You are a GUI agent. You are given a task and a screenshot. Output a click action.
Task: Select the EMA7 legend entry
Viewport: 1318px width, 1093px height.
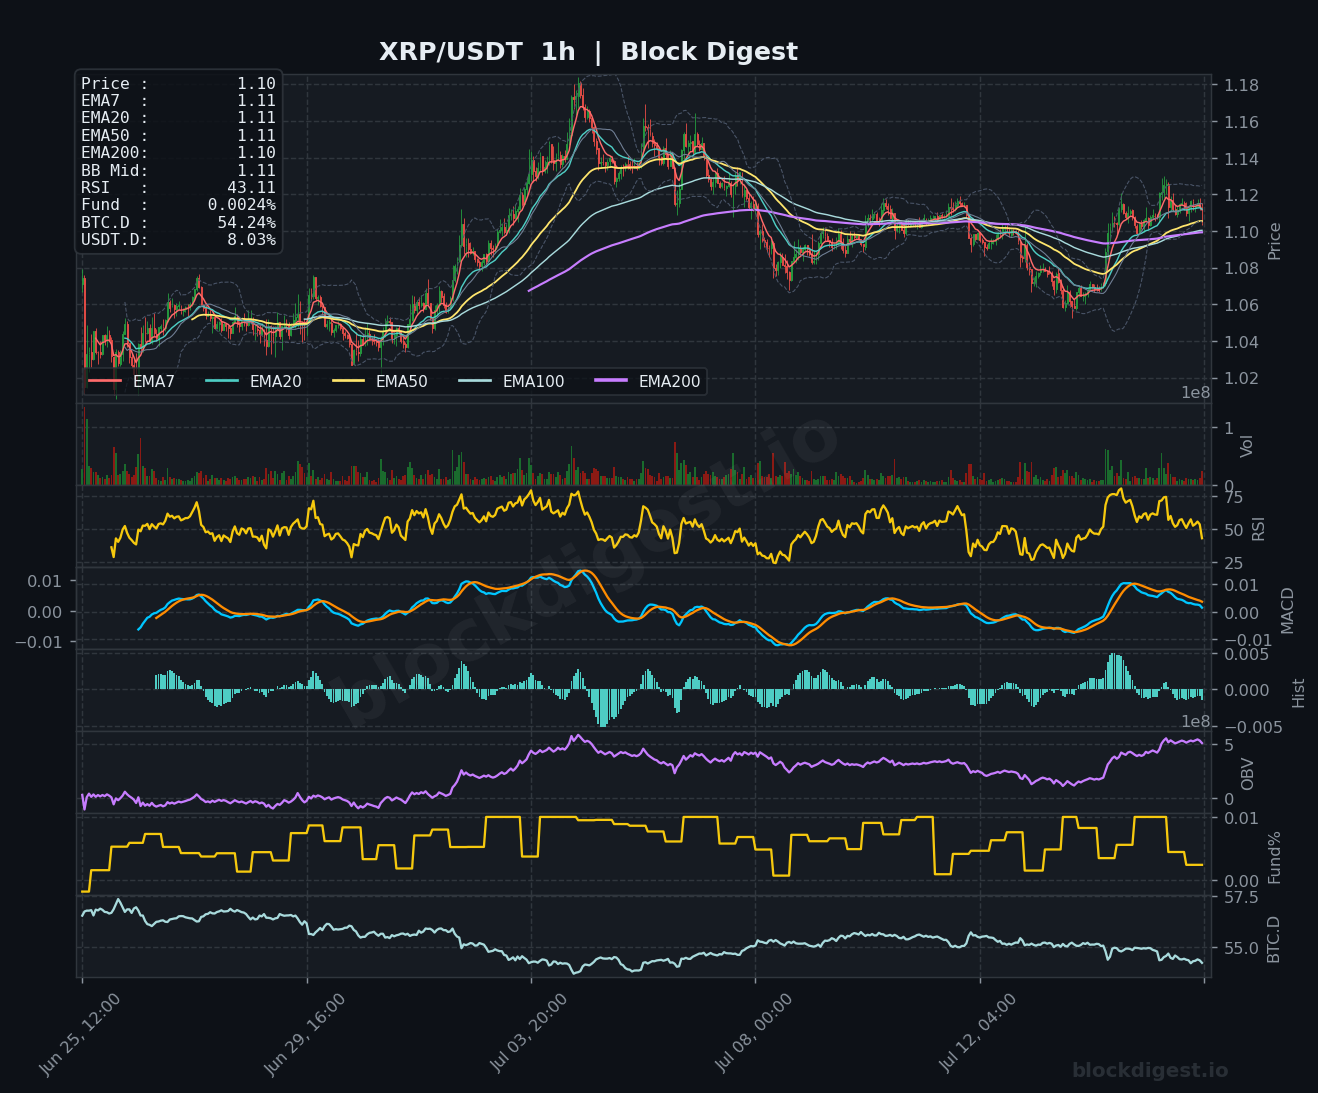(132, 381)
